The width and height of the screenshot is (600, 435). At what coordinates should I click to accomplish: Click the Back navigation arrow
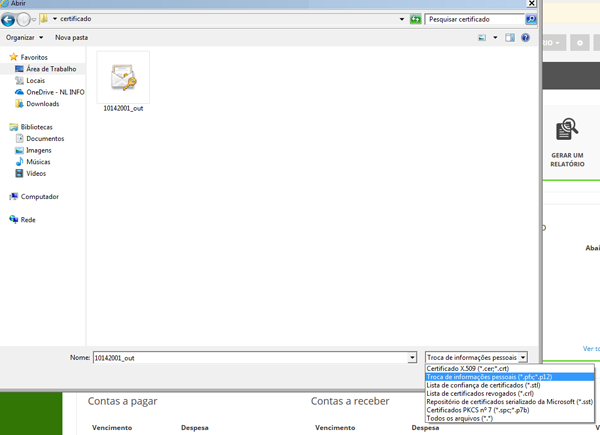[8, 19]
